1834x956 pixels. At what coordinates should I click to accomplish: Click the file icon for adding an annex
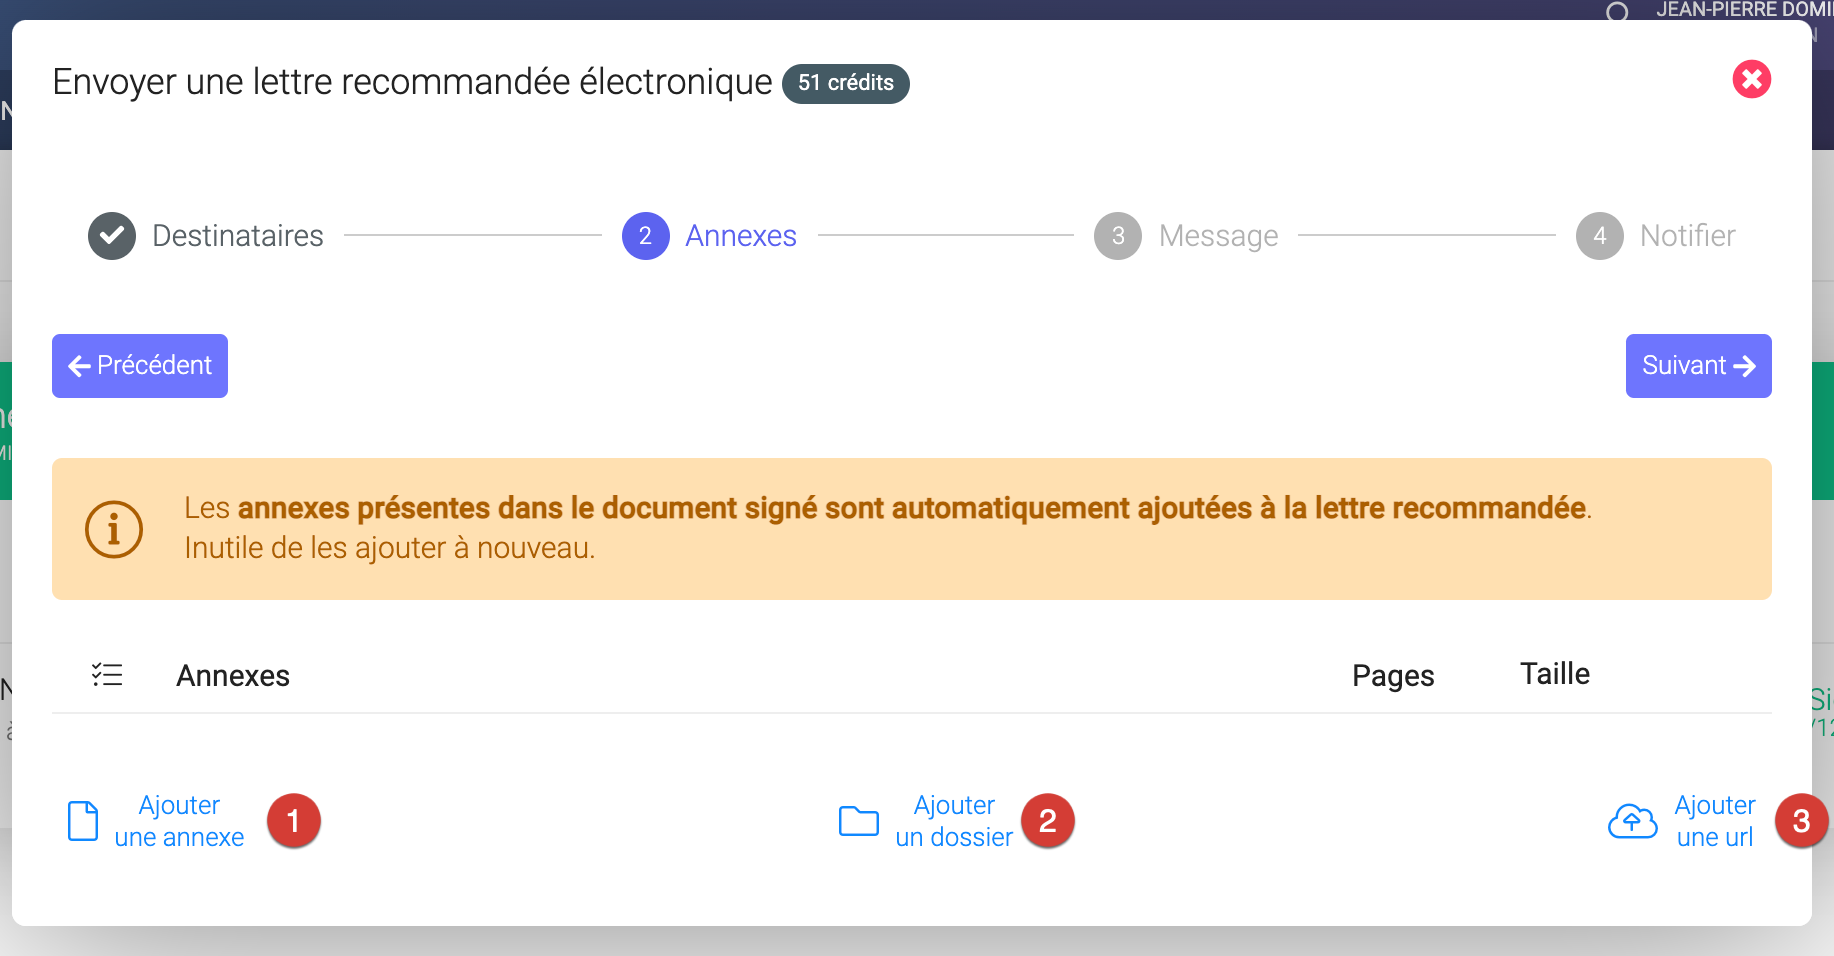[x=83, y=821]
